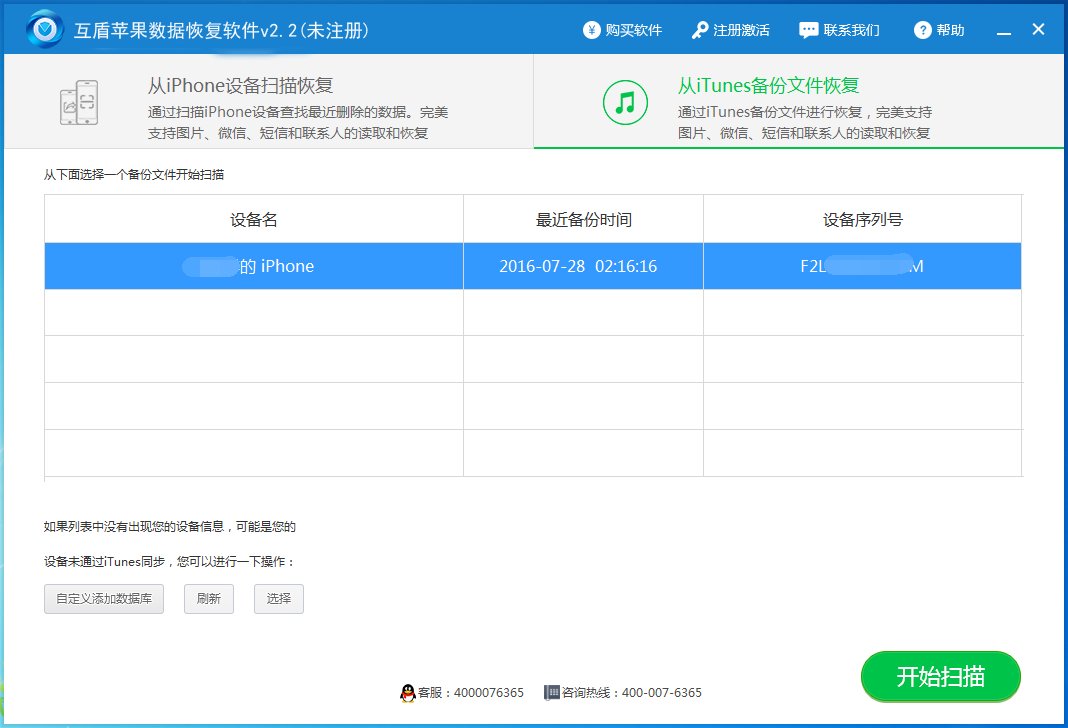Image resolution: width=1068 pixels, height=728 pixels.
Task: Open 联系我们 contact us
Action: tap(851, 30)
